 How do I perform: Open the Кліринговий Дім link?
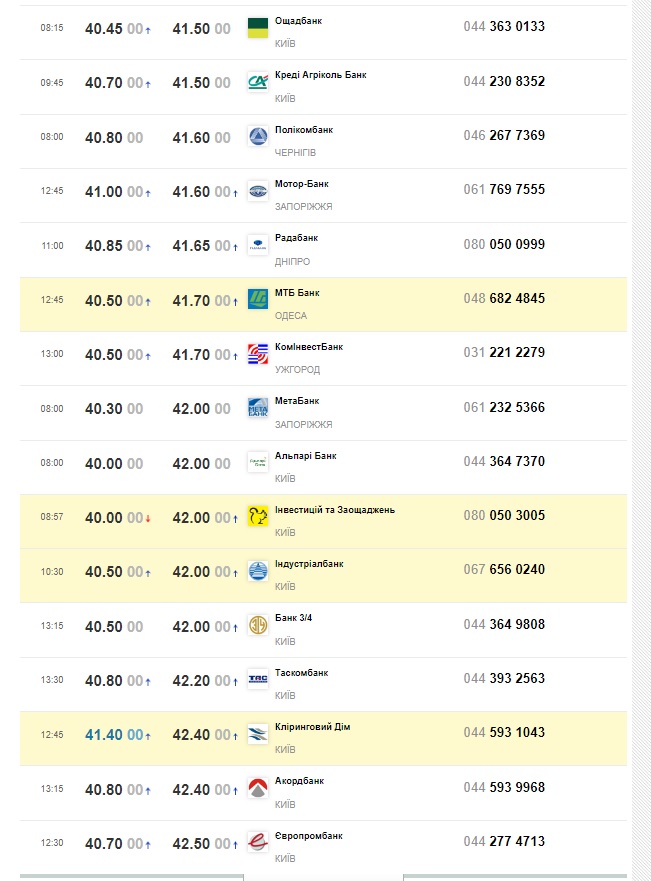(x=312, y=727)
